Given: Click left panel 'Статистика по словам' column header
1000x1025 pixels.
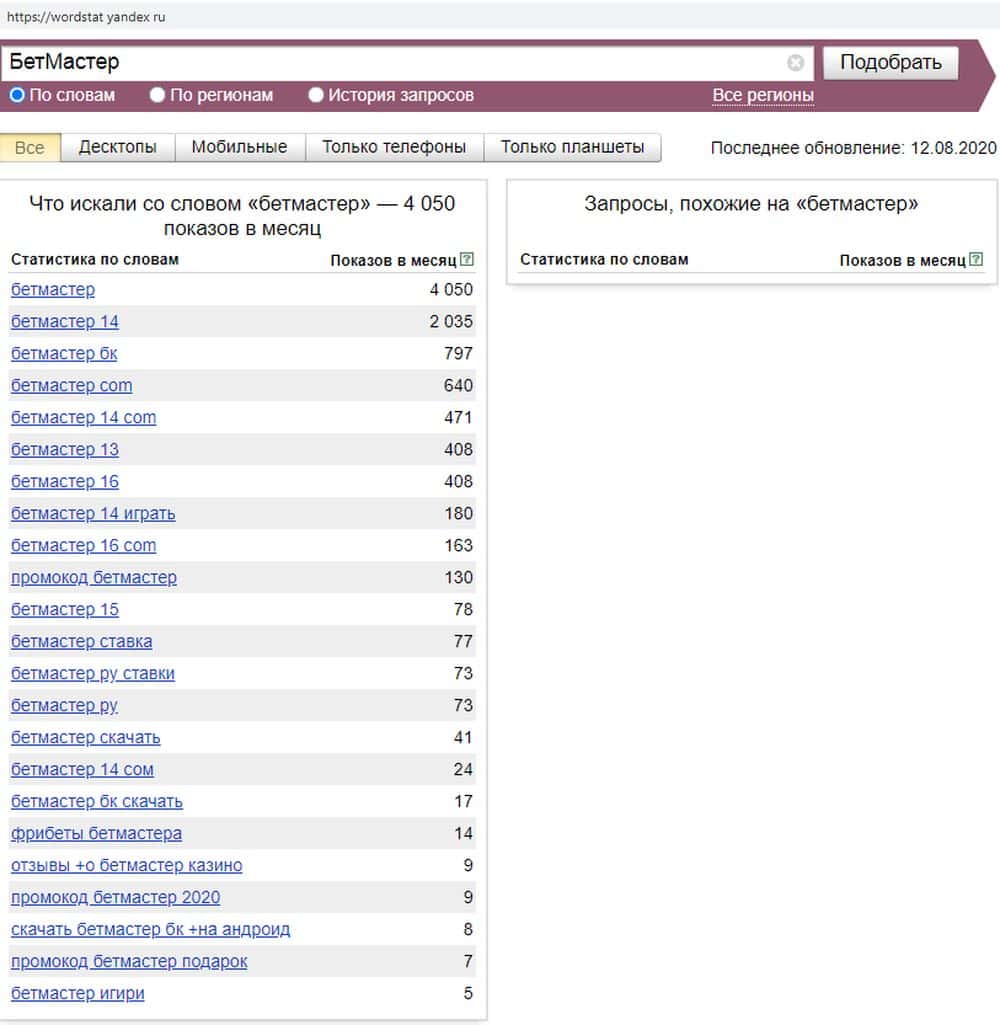Looking at the screenshot, I should [95, 260].
